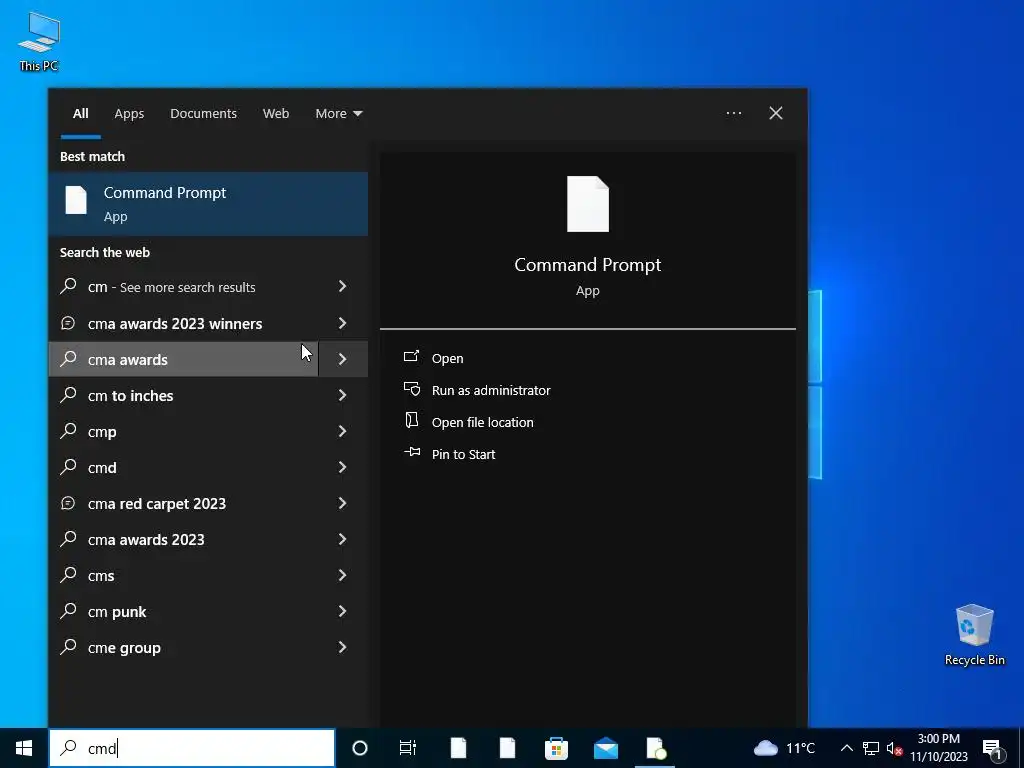Click Open to launch Command Prompt
Image resolution: width=1024 pixels, height=768 pixels.
pyautogui.click(x=447, y=358)
